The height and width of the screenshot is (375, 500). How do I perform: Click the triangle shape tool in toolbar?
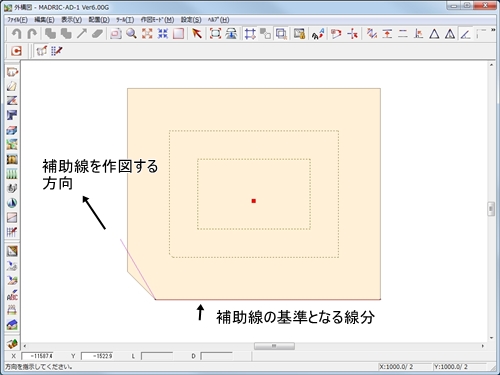point(434,34)
